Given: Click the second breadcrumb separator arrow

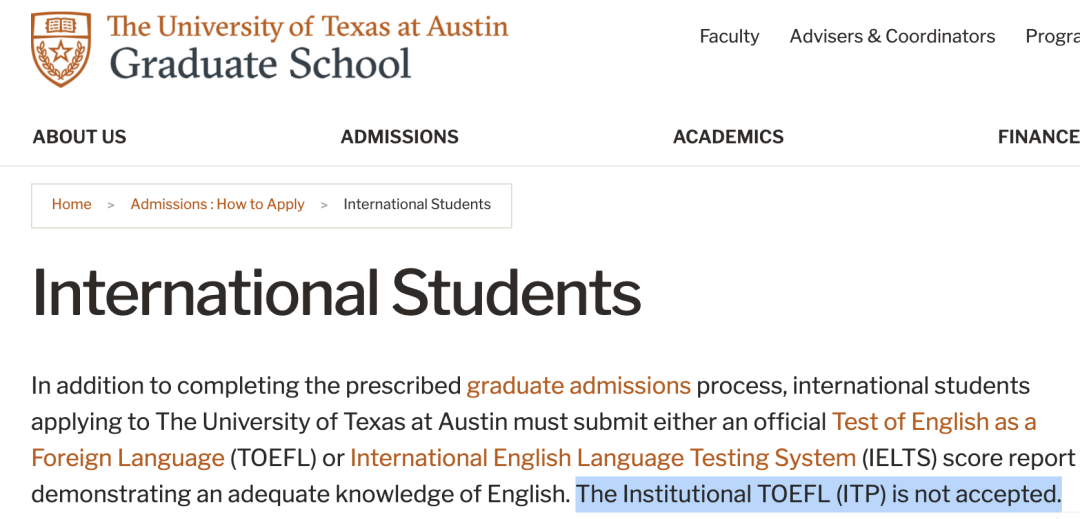Looking at the screenshot, I should pos(324,205).
